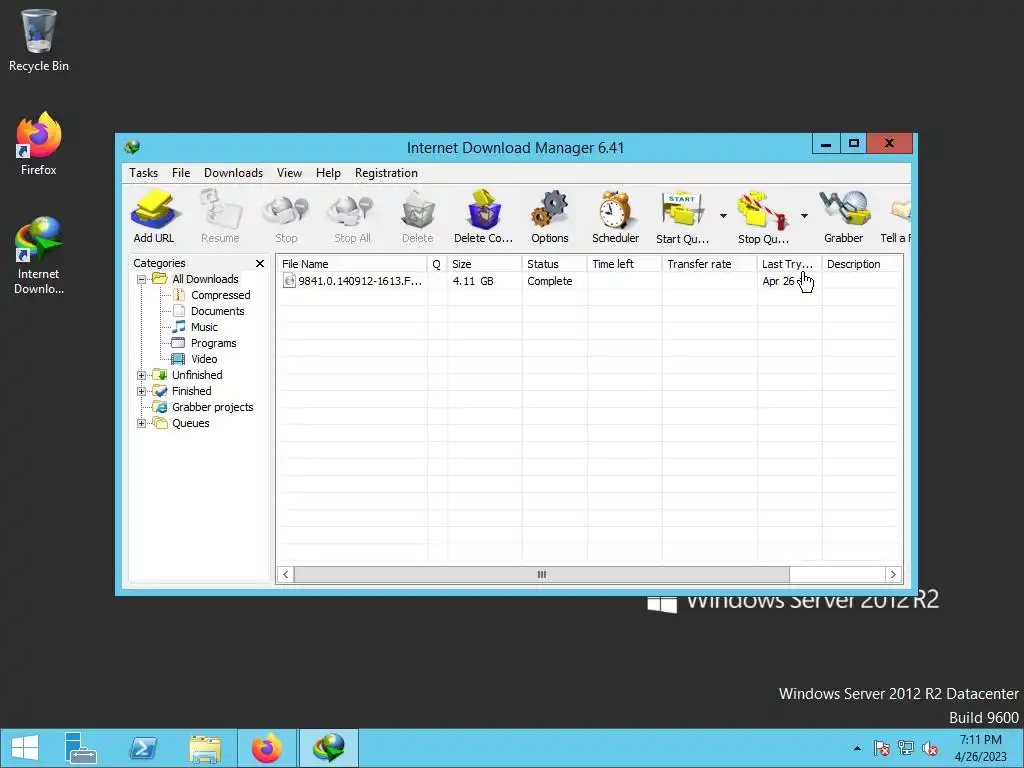Click the Complete status cell
Screen dimensions: 1024x768
(549, 281)
